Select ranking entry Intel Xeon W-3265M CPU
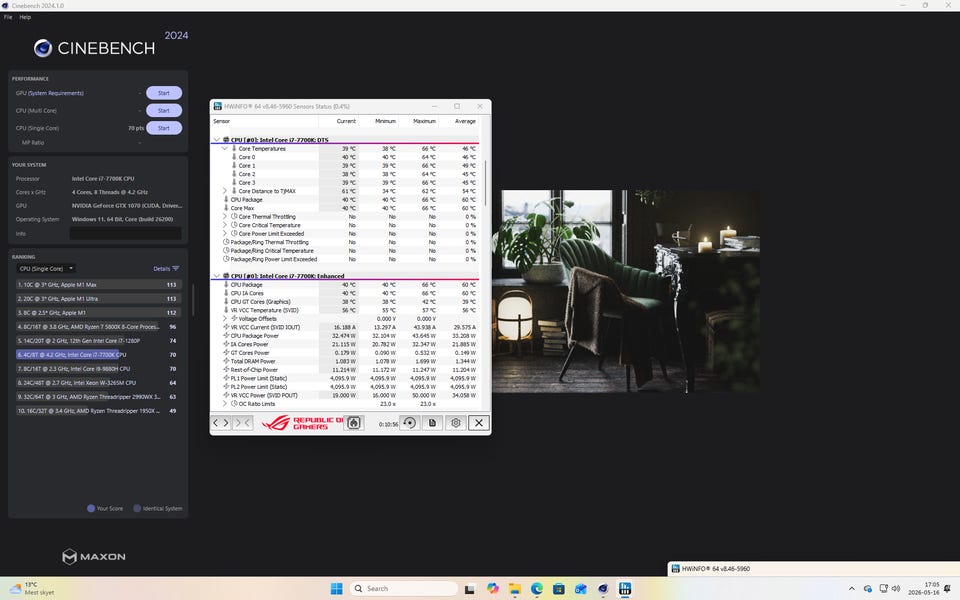960x600 pixels. pyautogui.click(x=99, y=383)
